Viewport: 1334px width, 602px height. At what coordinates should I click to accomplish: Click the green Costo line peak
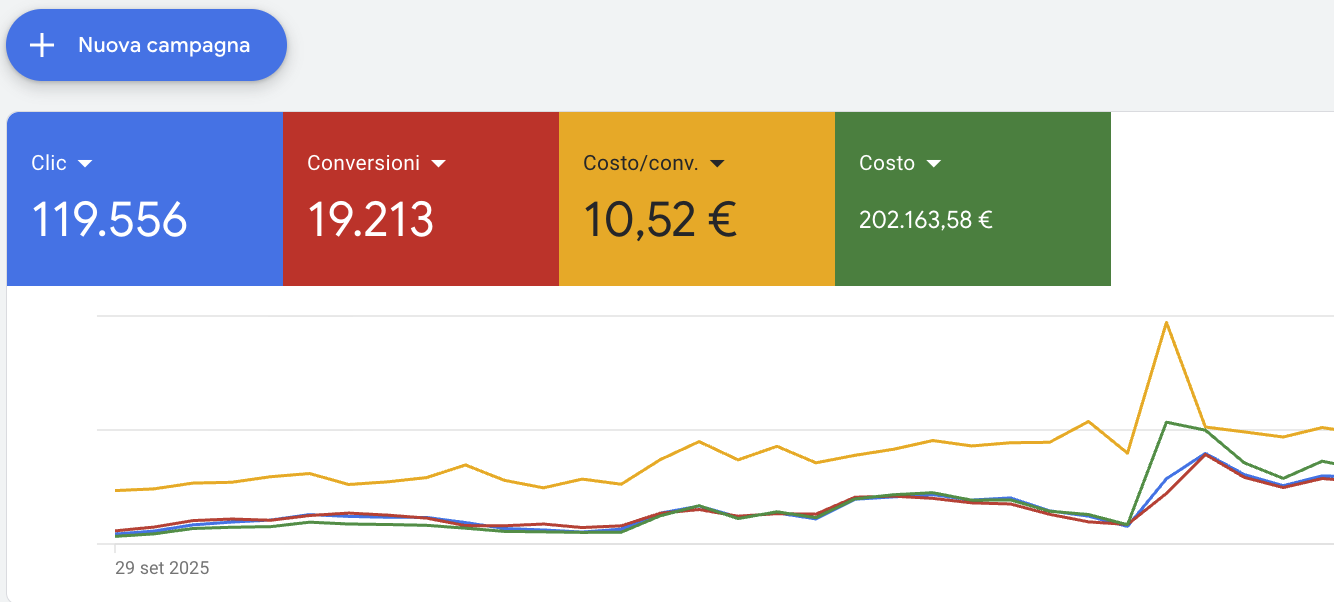click(x=1167, y=422)
